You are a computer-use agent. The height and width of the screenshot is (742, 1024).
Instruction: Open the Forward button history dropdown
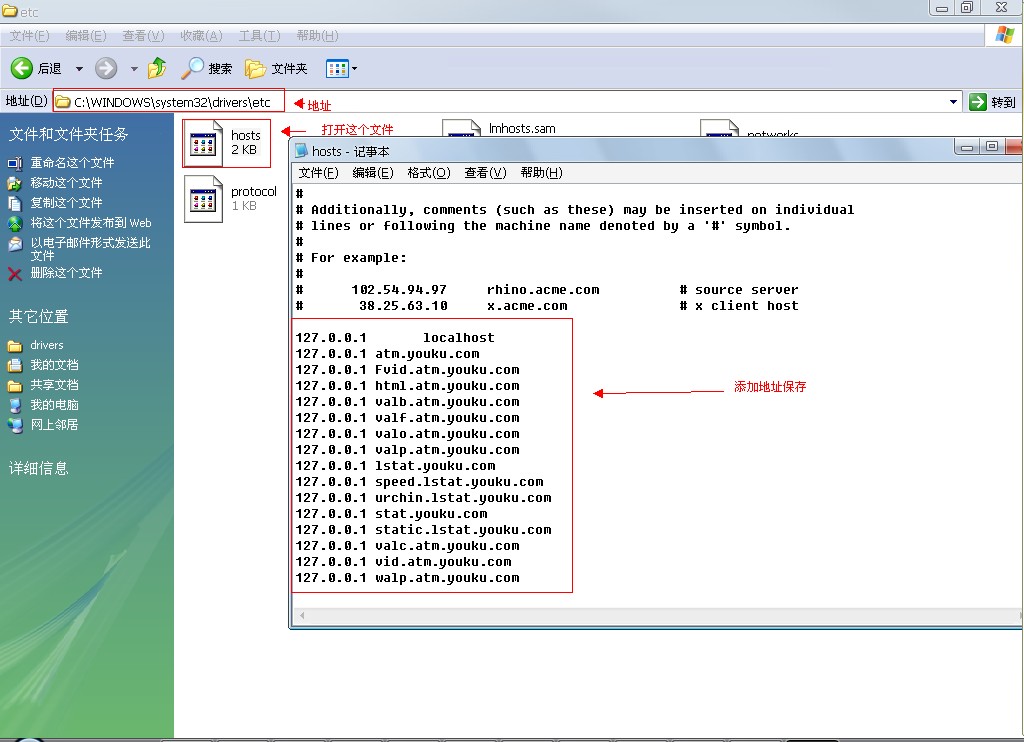point(134,68)
